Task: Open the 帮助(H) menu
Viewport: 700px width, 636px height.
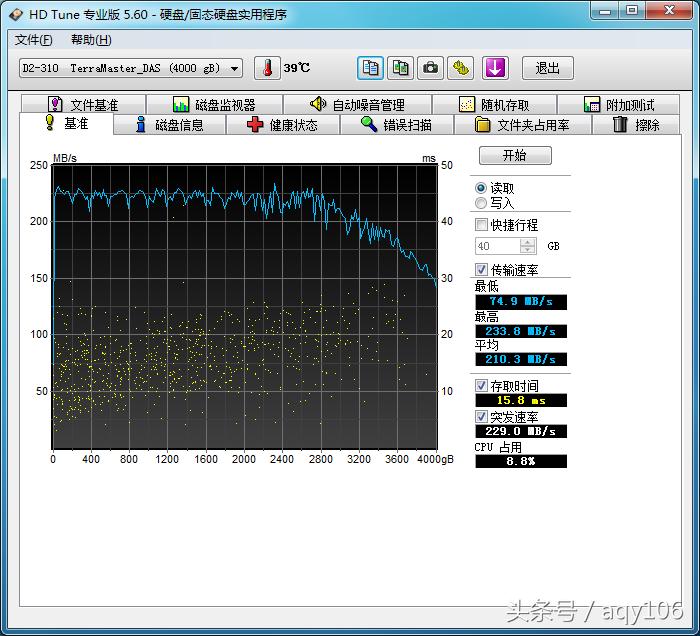Action: pos(91,40)
